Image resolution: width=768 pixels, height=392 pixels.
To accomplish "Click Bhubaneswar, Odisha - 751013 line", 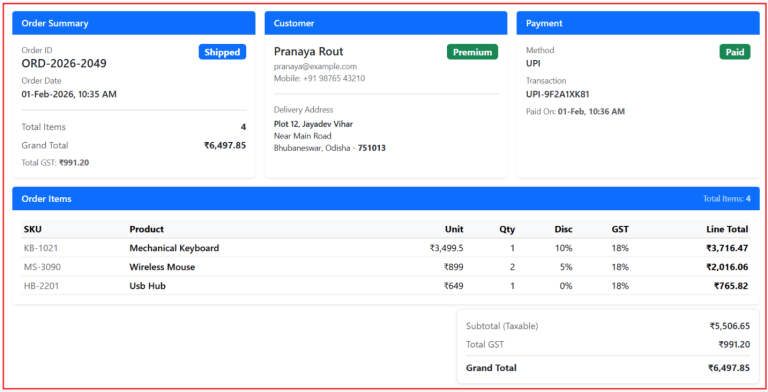I will (330, 147).
